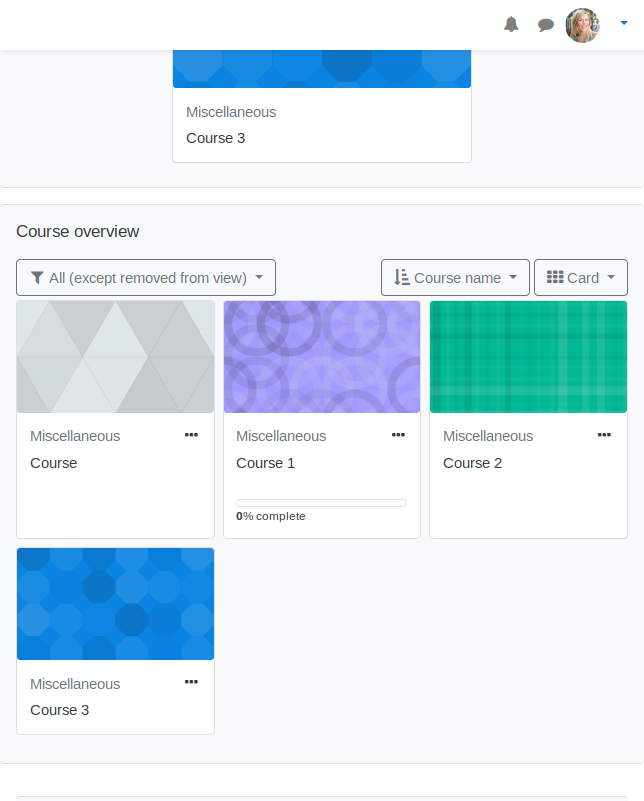Open the three-dot menu for Course 1

pyautogui.click(x=398, y=435)
